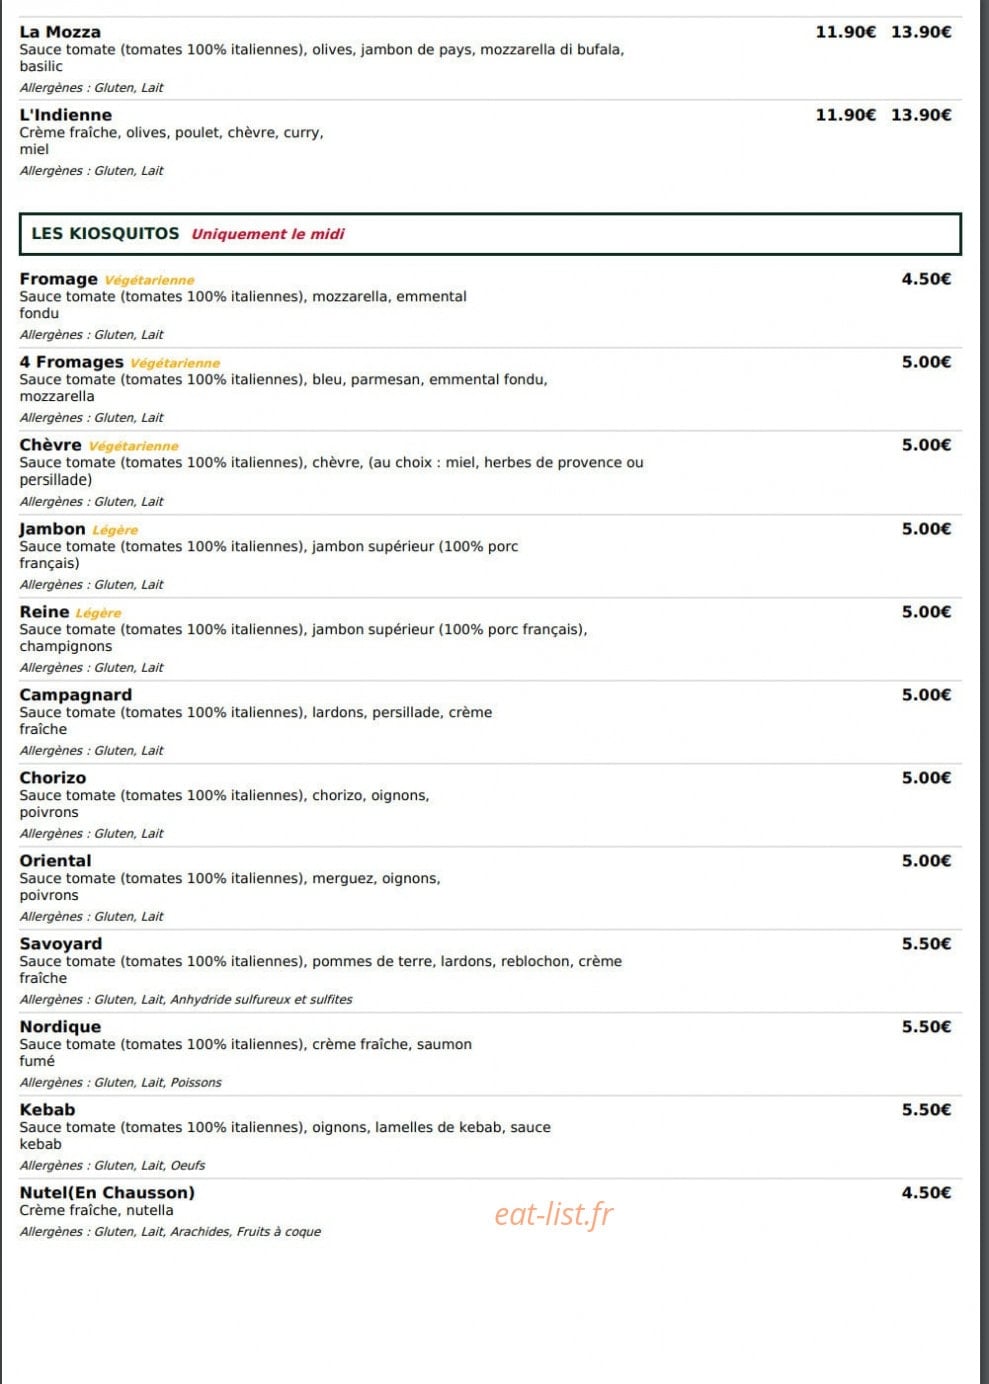Click the 5.00€ price for Oriental
Image resolution: width=989 pixels, height=1384 pixels.
(927, 861)
